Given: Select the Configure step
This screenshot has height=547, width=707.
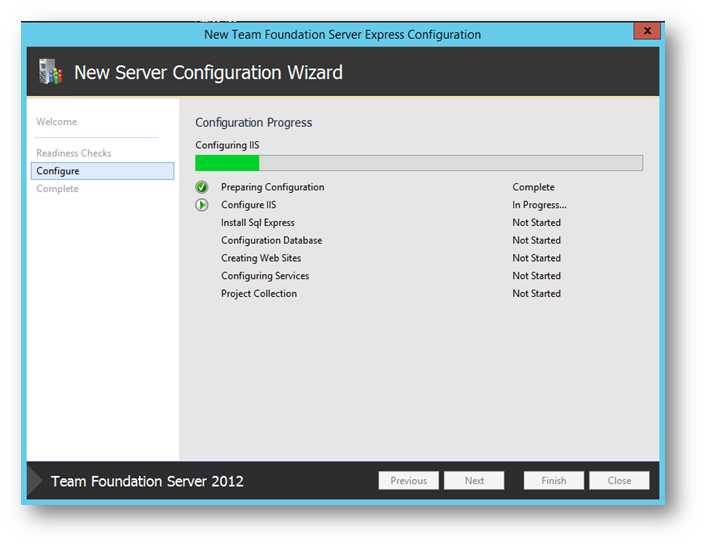Looking at the screenshot, I should coord(102,171).
